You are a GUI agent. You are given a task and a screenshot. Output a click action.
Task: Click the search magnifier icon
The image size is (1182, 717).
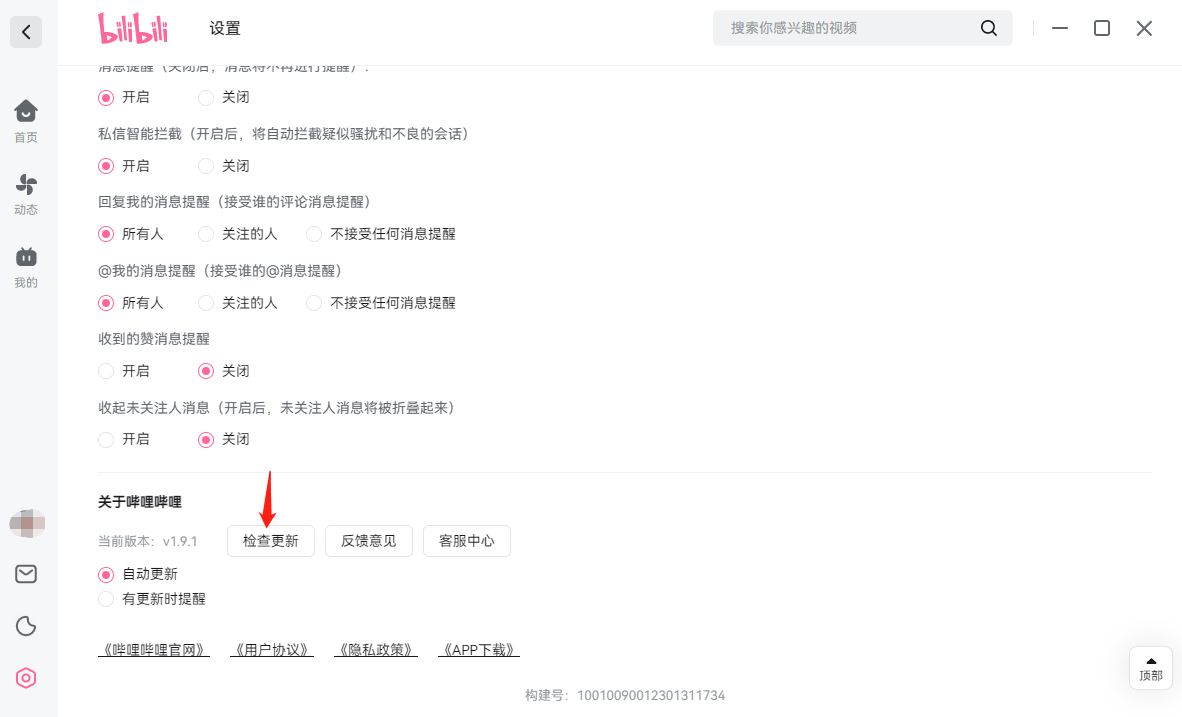point(988,28)
